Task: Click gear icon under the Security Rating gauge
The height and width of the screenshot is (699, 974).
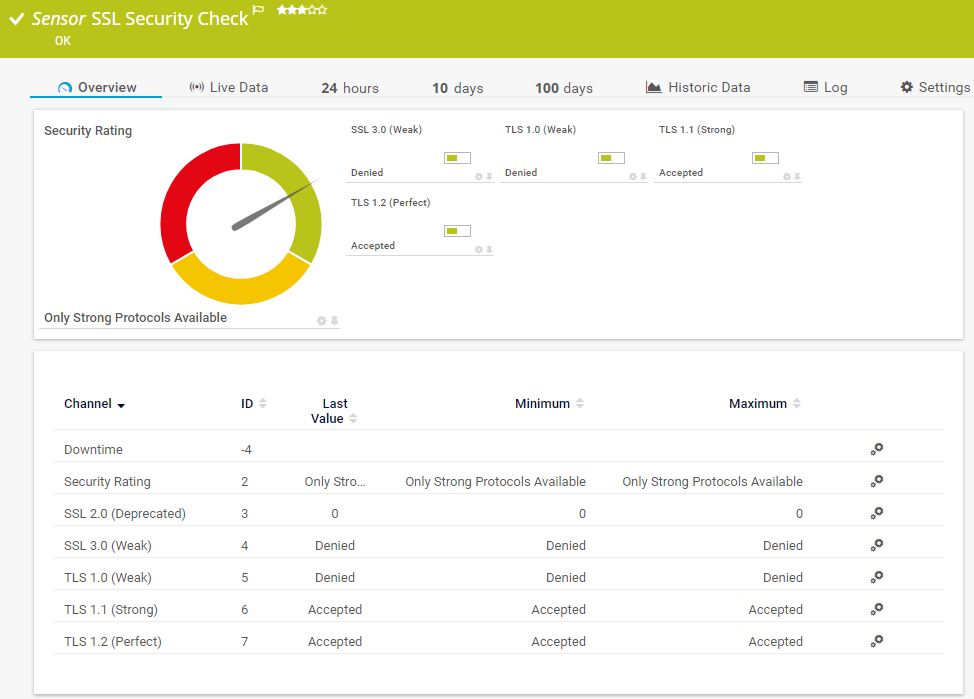Action: 321,321
